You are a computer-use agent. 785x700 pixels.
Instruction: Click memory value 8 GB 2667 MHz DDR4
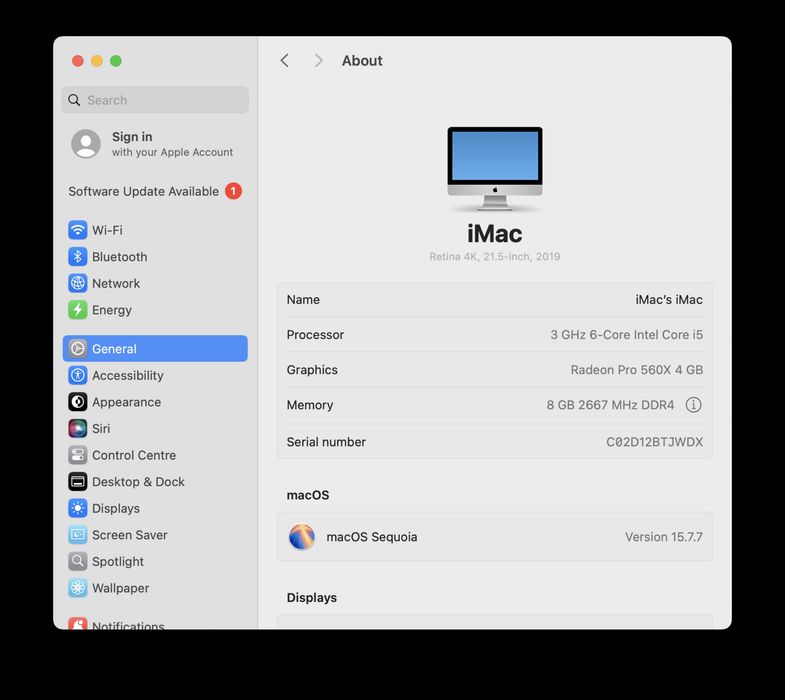coord(610,405)
